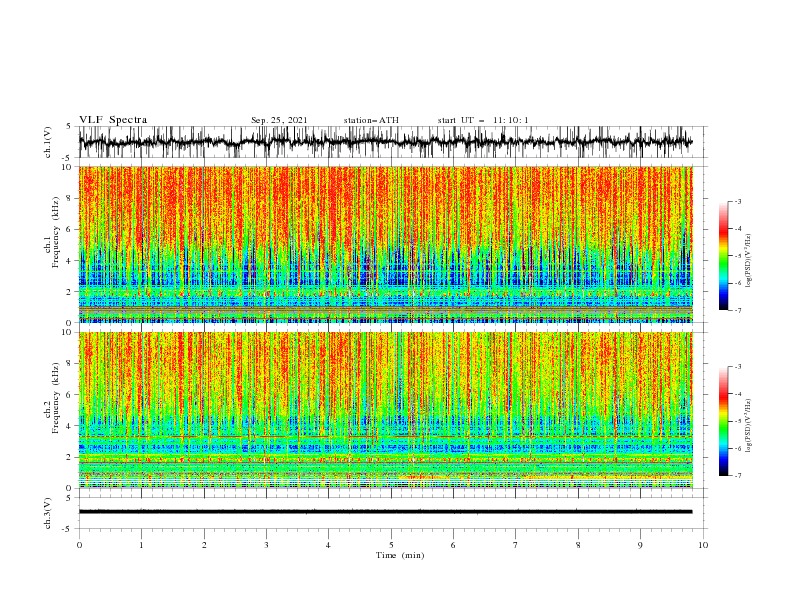792x612 pixels.
Task: Click the time axis tick label "7"
Action: [516, 545]
